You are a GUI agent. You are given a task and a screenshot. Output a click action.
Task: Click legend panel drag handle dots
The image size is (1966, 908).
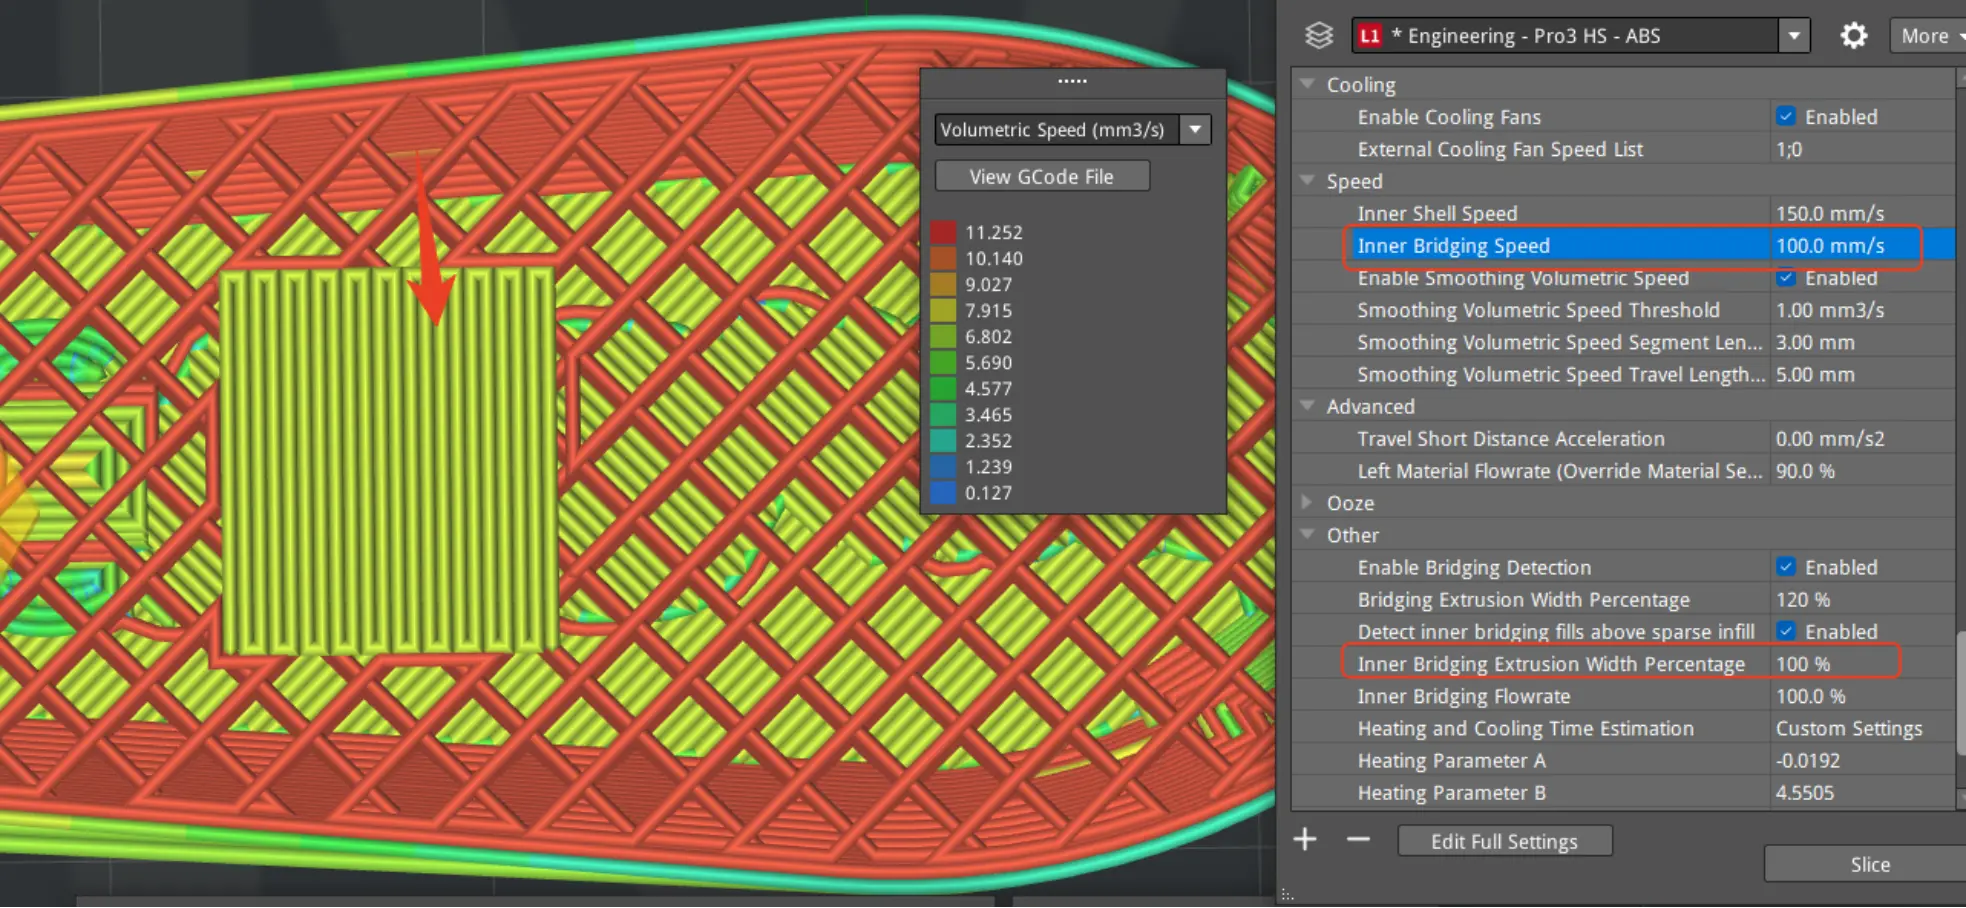[x=1072, y=81]
